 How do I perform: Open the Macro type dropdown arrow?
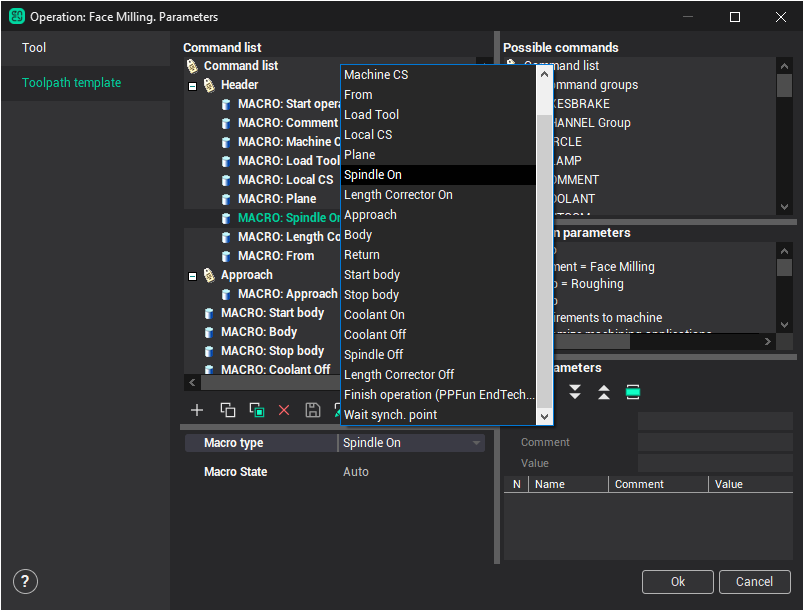tap(476, 443)
